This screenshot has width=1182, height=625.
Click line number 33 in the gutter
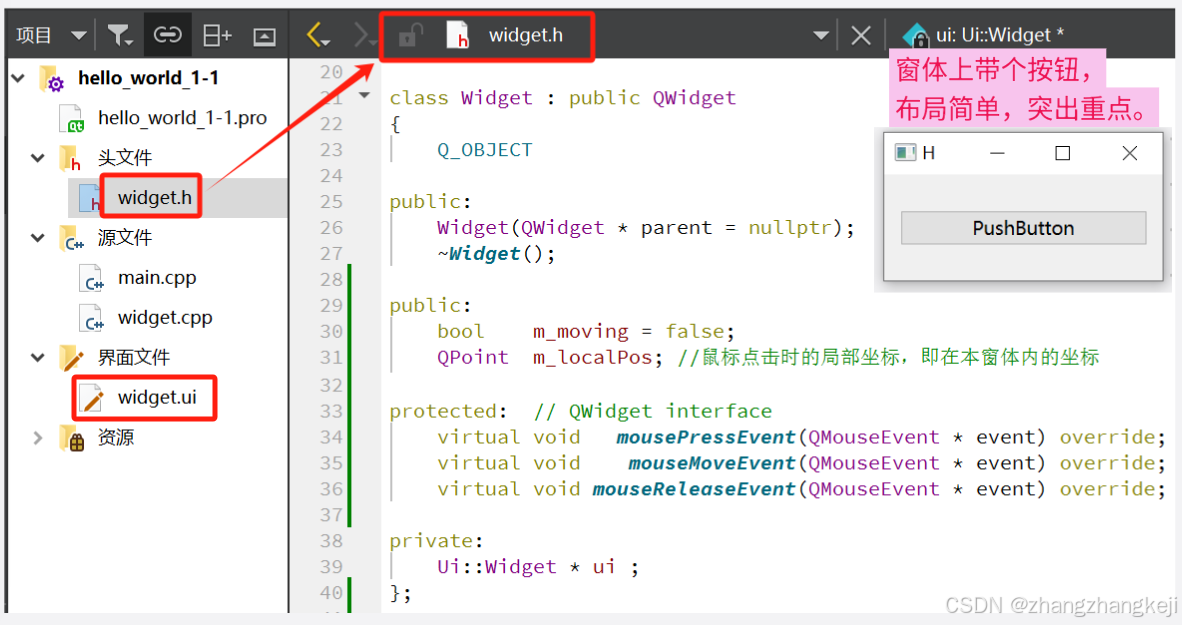click(x=331, y=411)
